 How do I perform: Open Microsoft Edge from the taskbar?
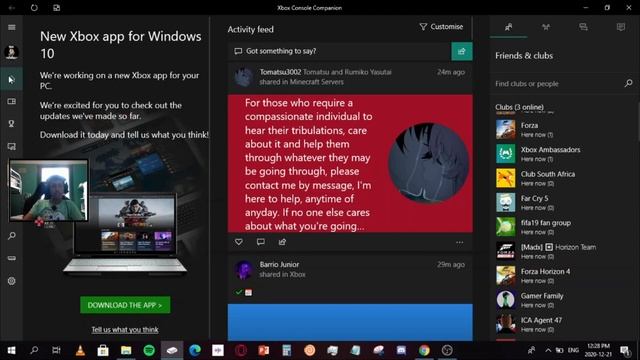[195, 350]
